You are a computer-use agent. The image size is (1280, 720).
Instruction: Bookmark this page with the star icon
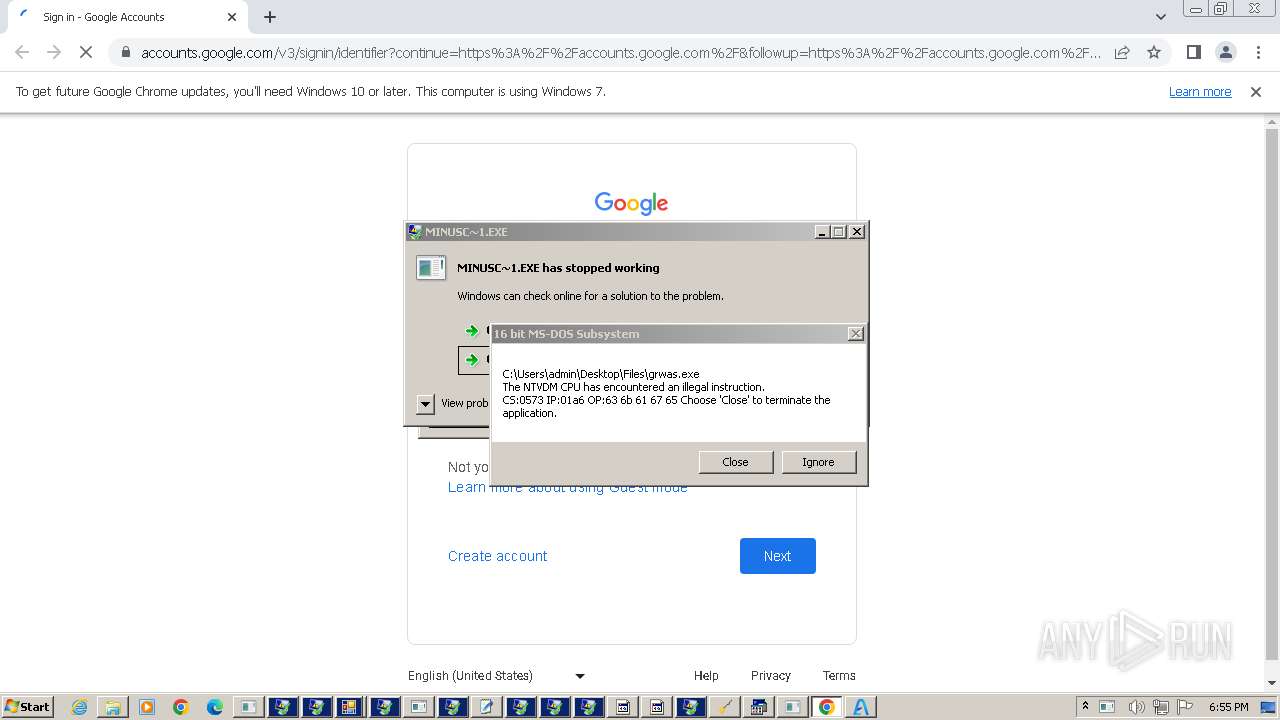(1154, 52)
